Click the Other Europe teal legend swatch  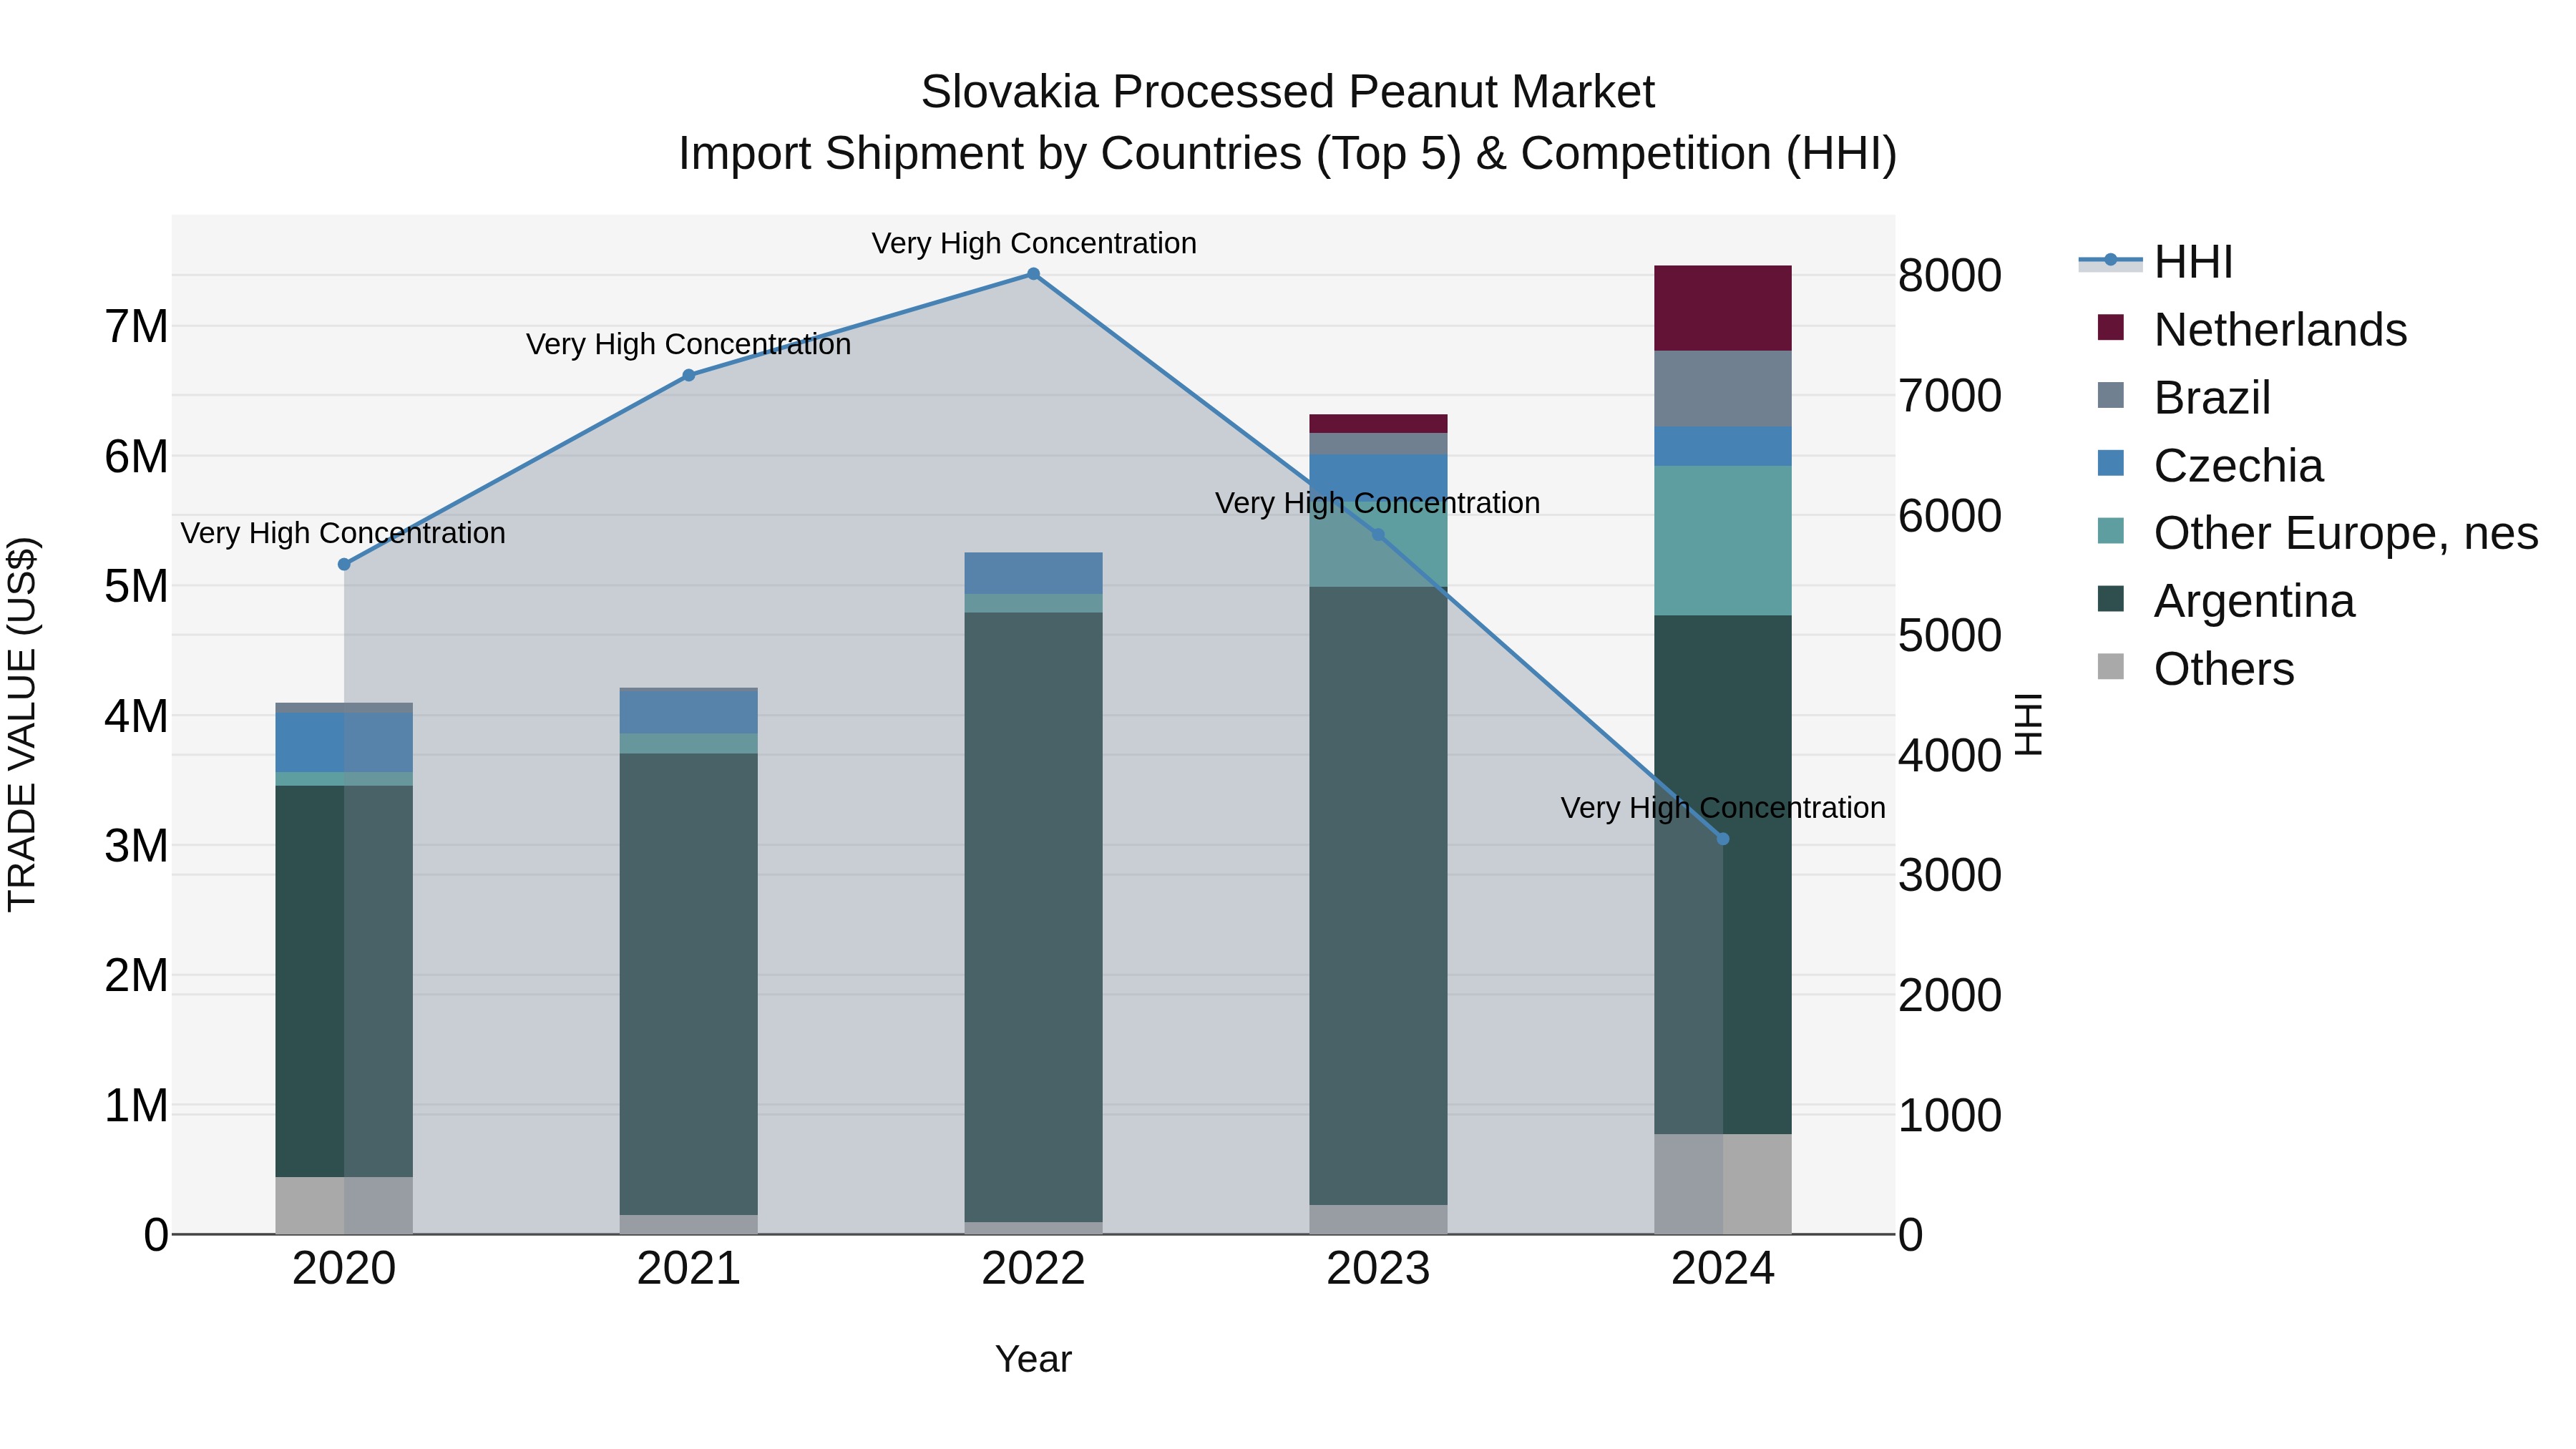click(2111, 531)
